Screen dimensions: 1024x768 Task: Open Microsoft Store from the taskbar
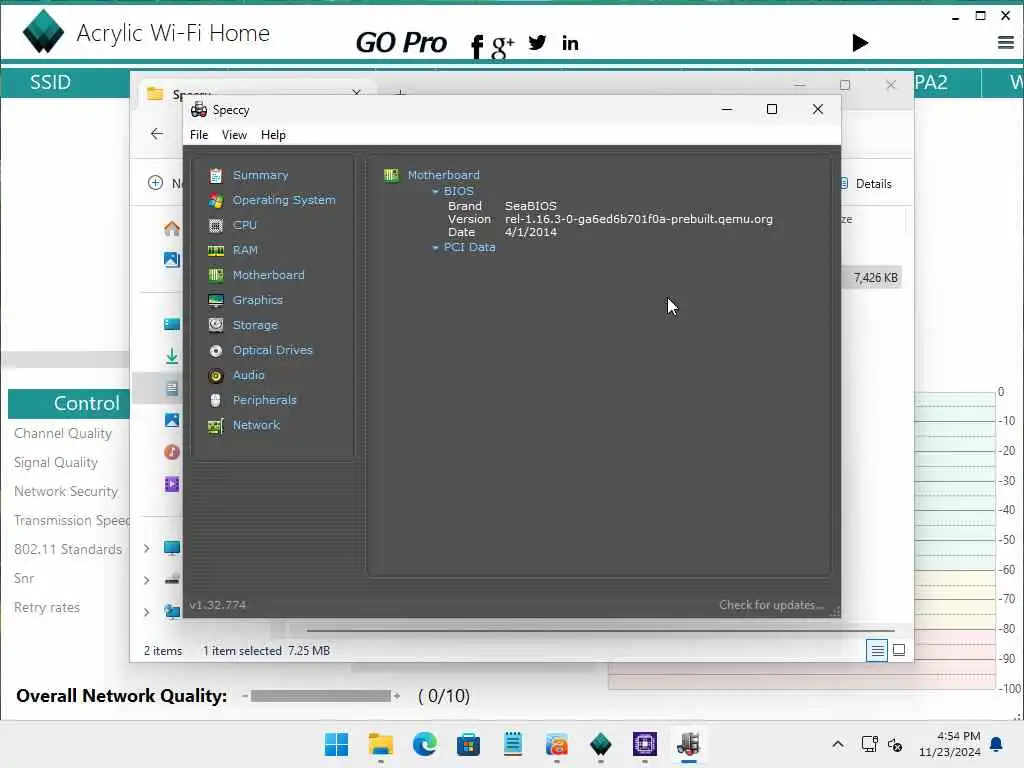tap(468, 744)
